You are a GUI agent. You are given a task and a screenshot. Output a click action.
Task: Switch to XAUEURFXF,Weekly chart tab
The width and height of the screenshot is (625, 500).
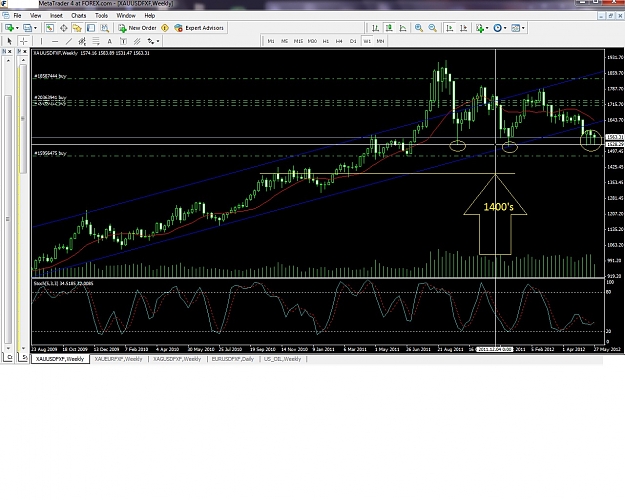118,359
